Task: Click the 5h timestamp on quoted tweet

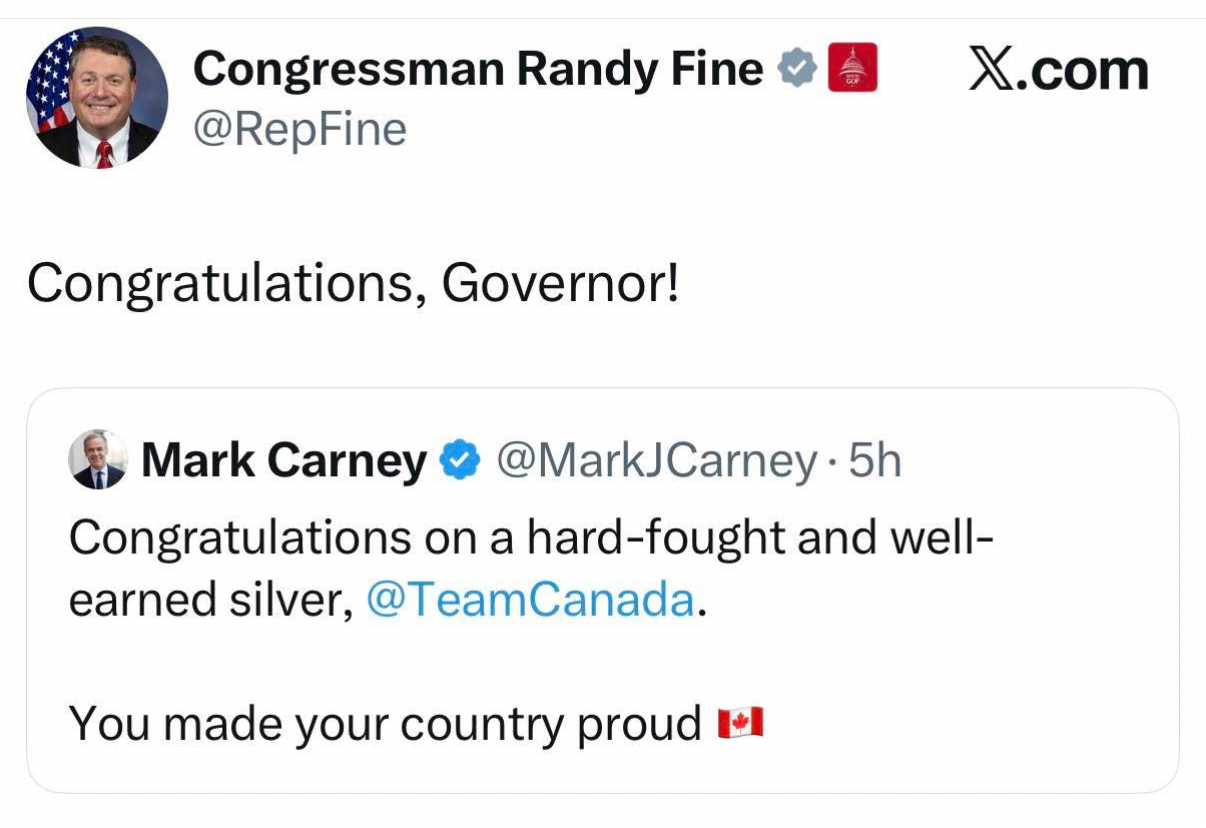Action: [x=874, y=461]
